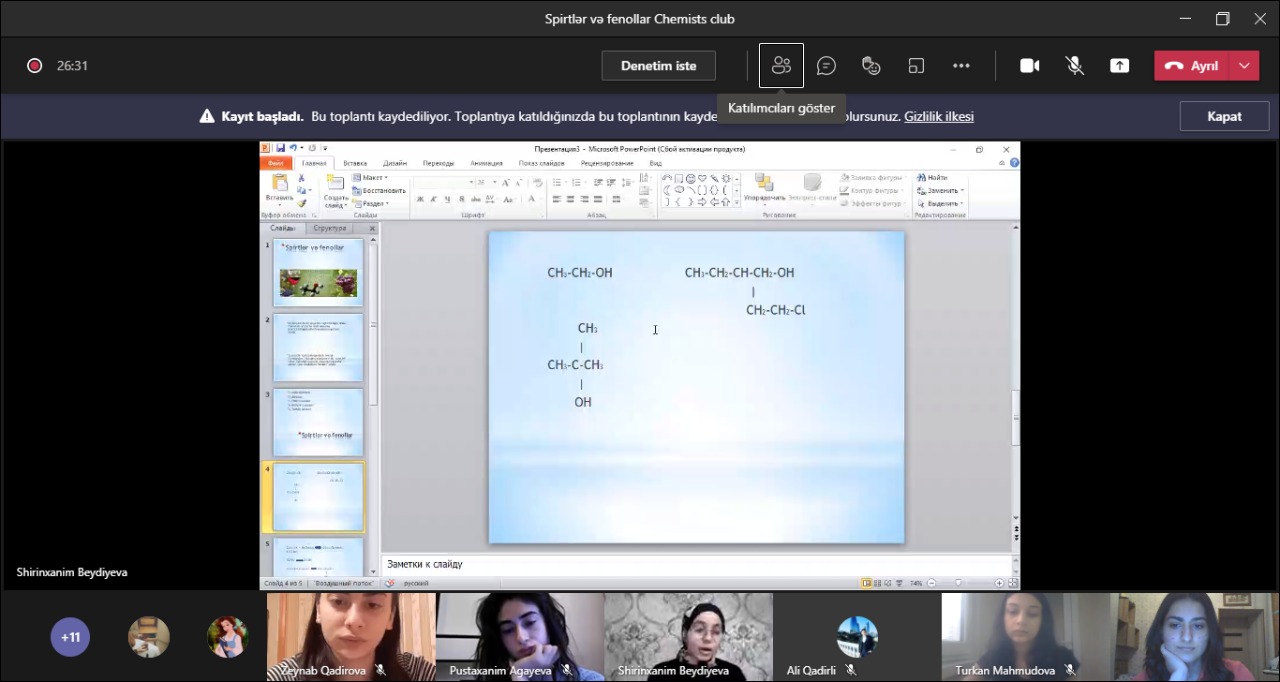Click the share content icon
The image size is (1280, 682).
tap(1119, 66)
